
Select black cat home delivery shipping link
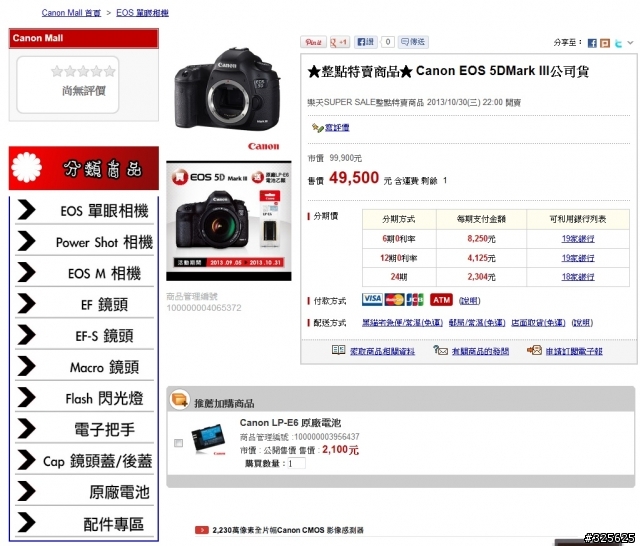(x=402, y=323)
